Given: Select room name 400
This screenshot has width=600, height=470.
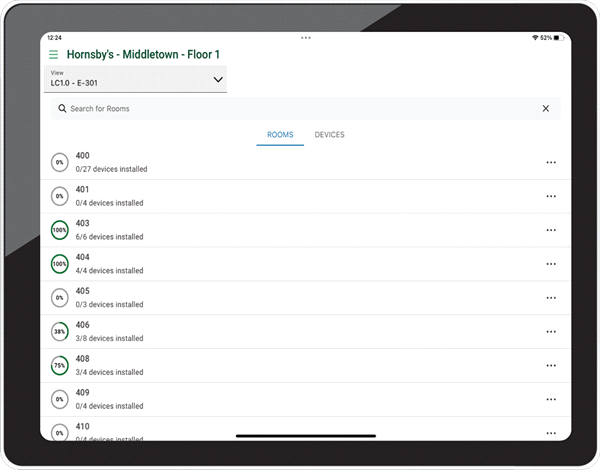Looking at the screenshot, I should (82, 156).
